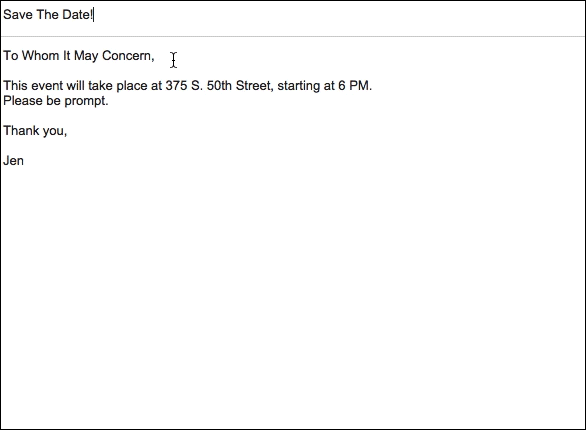Click the time 6 PM in message
The image size is (586, 430).
354,86
